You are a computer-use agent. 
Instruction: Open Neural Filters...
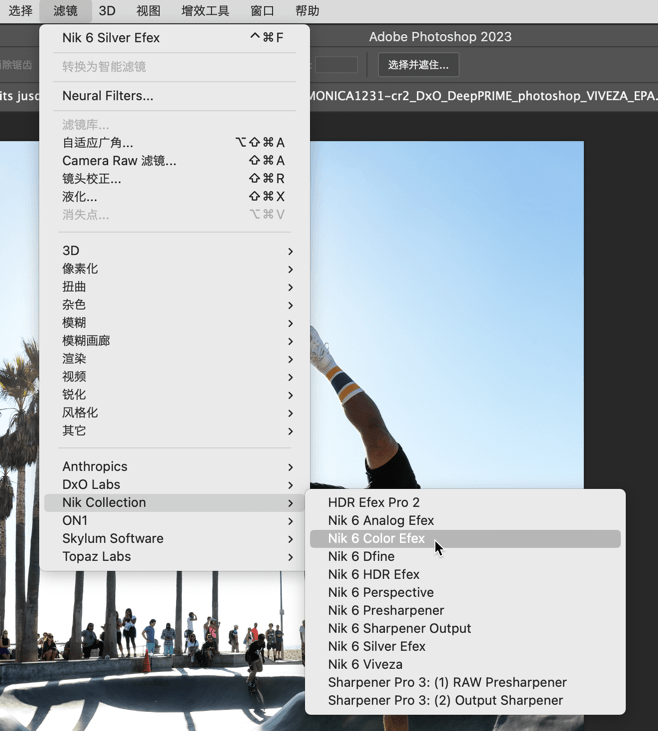click(174, 96)
